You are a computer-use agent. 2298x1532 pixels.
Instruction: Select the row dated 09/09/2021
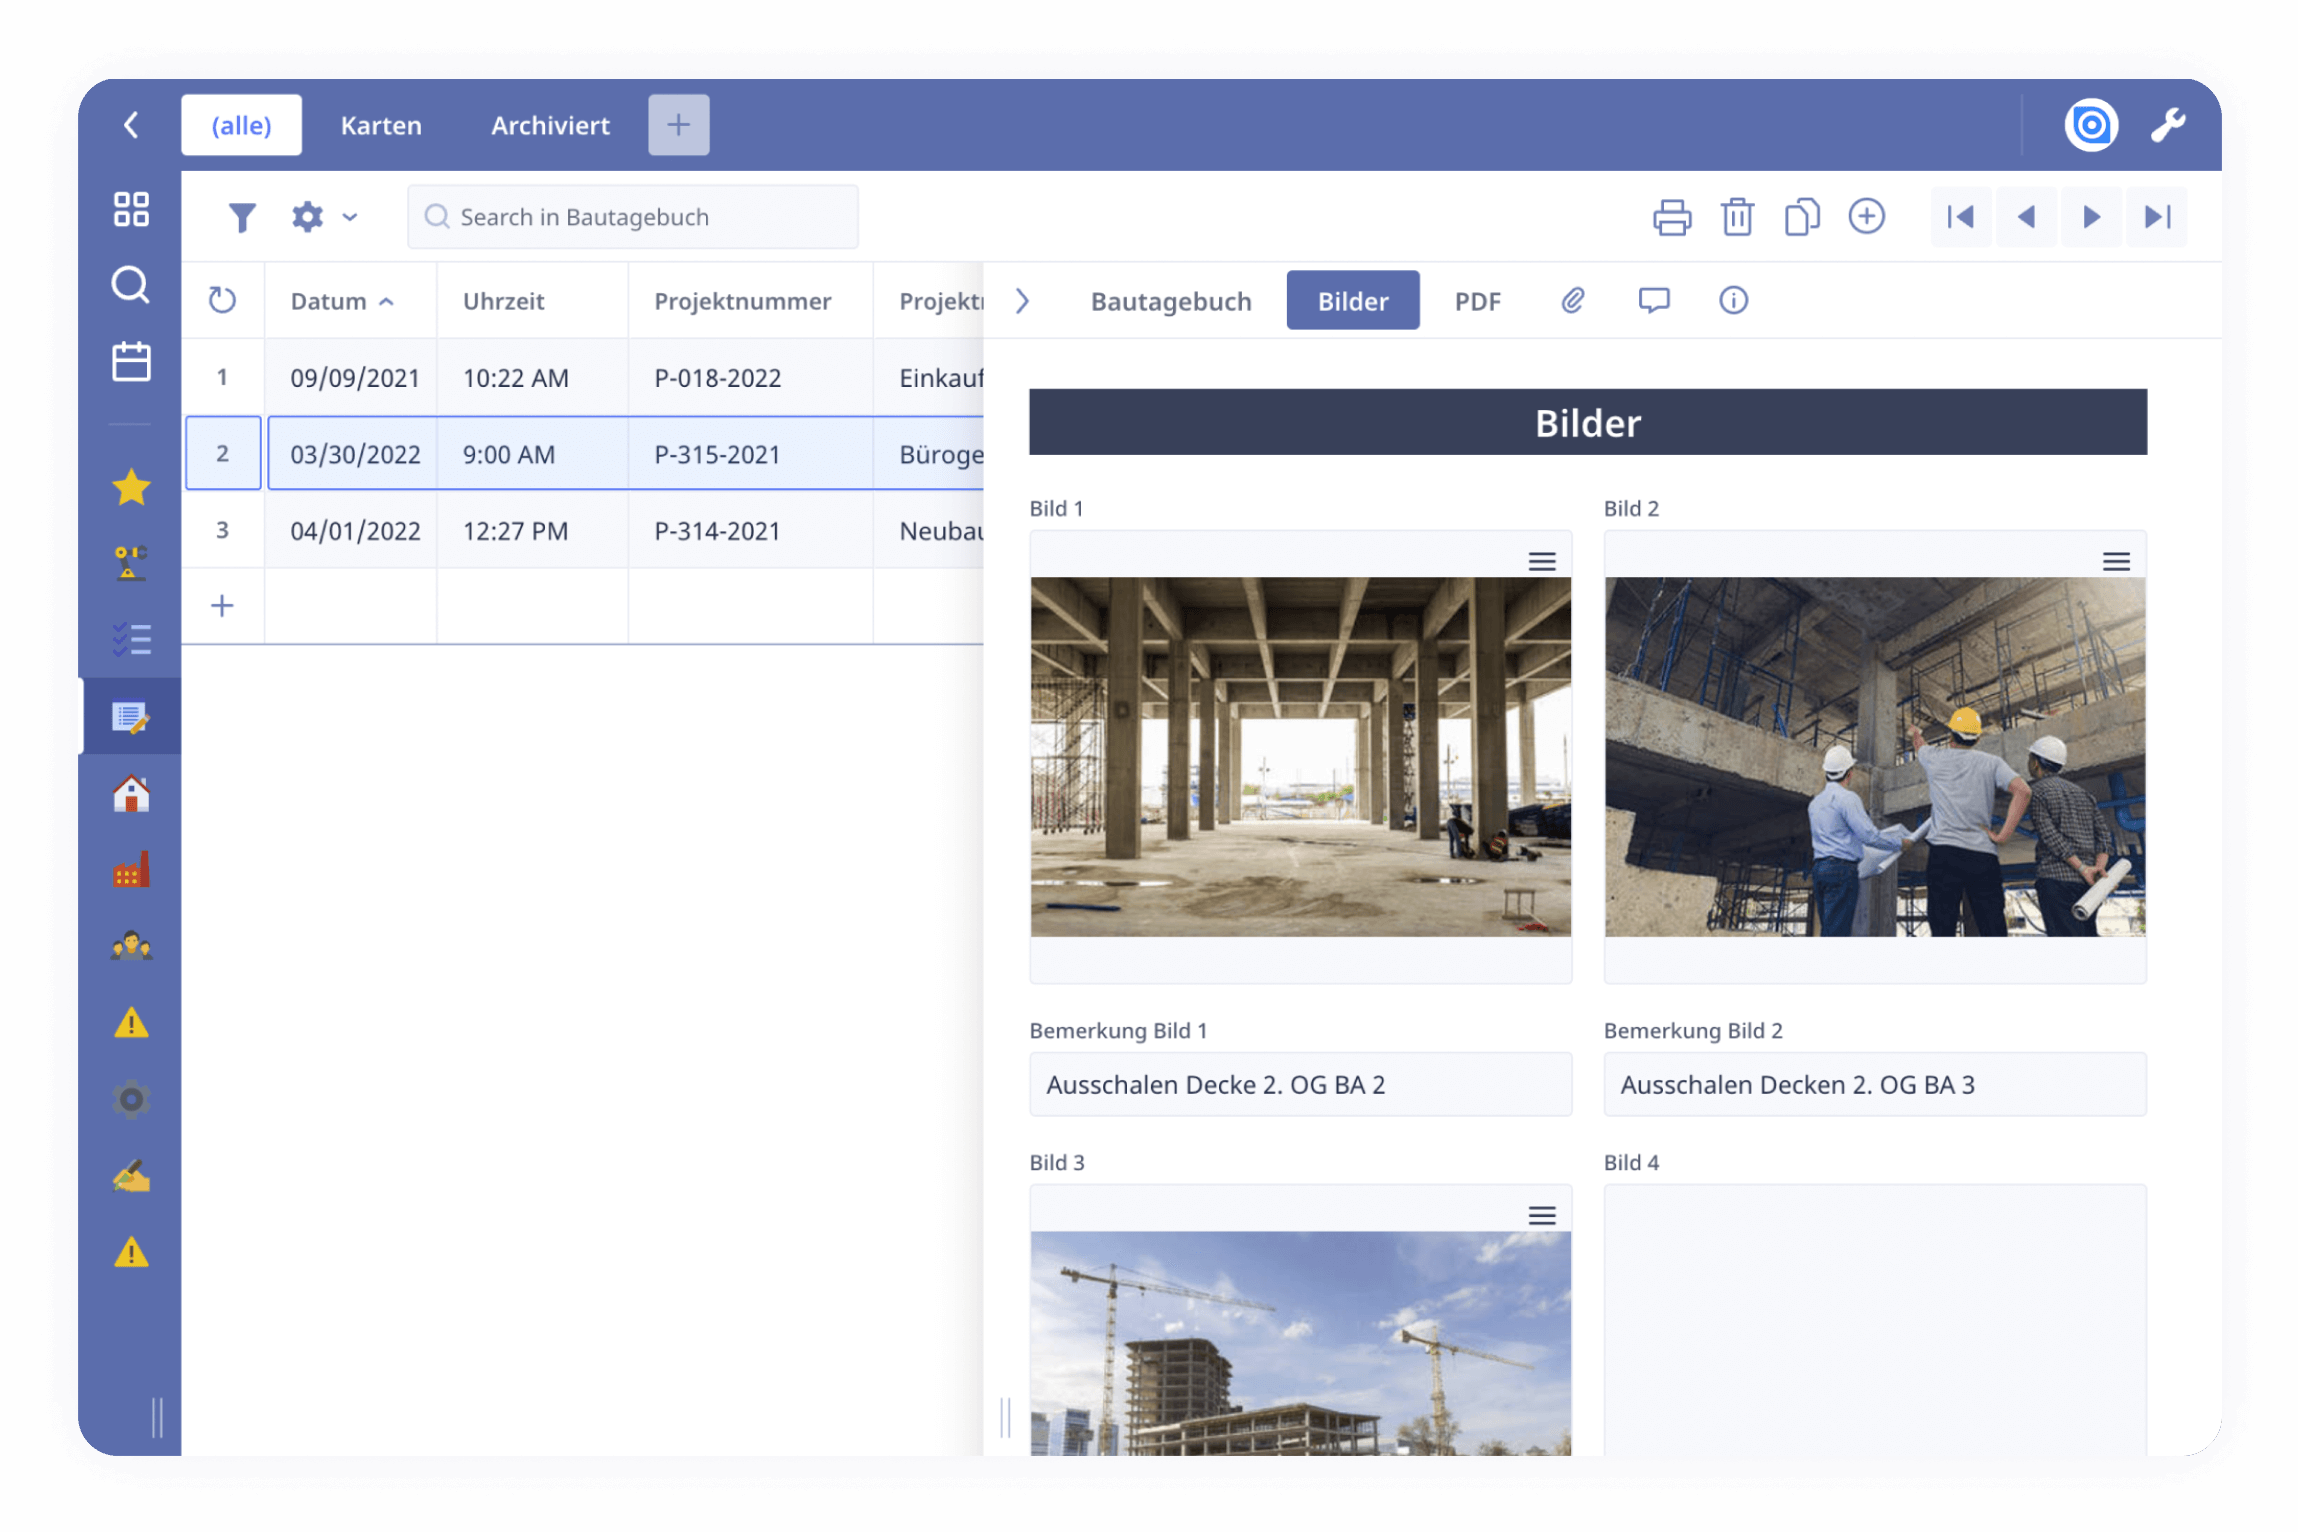(x=584, y=377)
